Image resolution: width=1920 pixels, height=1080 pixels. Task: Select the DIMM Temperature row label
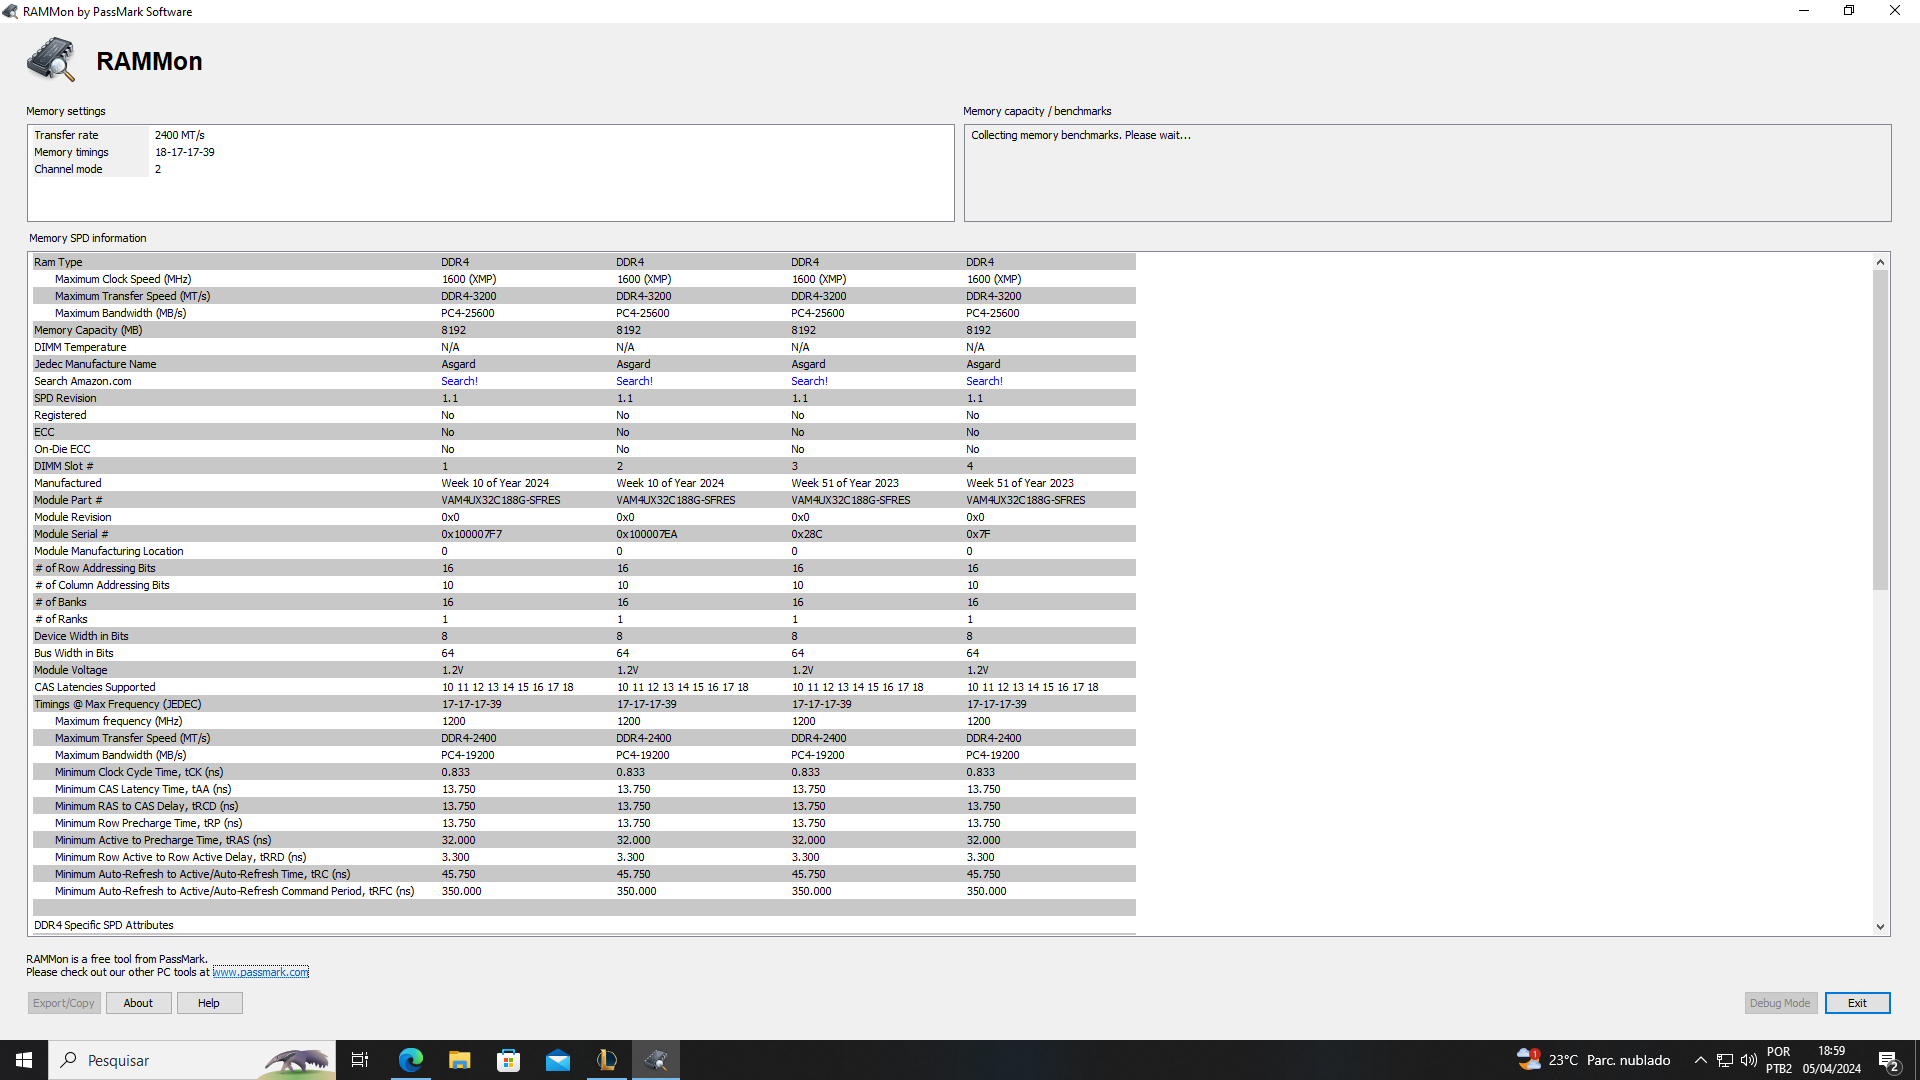(x=80, y=347)
